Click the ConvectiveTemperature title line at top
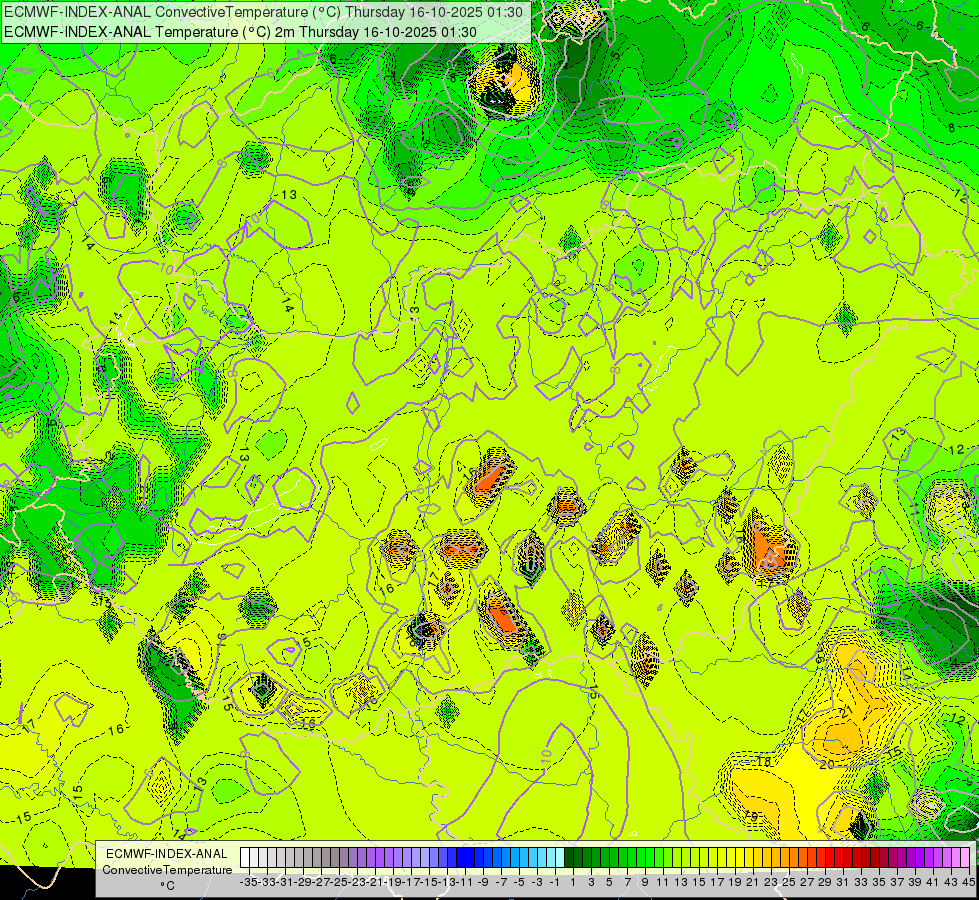Screen dimensions: 979x900 [x=263, y=12]
